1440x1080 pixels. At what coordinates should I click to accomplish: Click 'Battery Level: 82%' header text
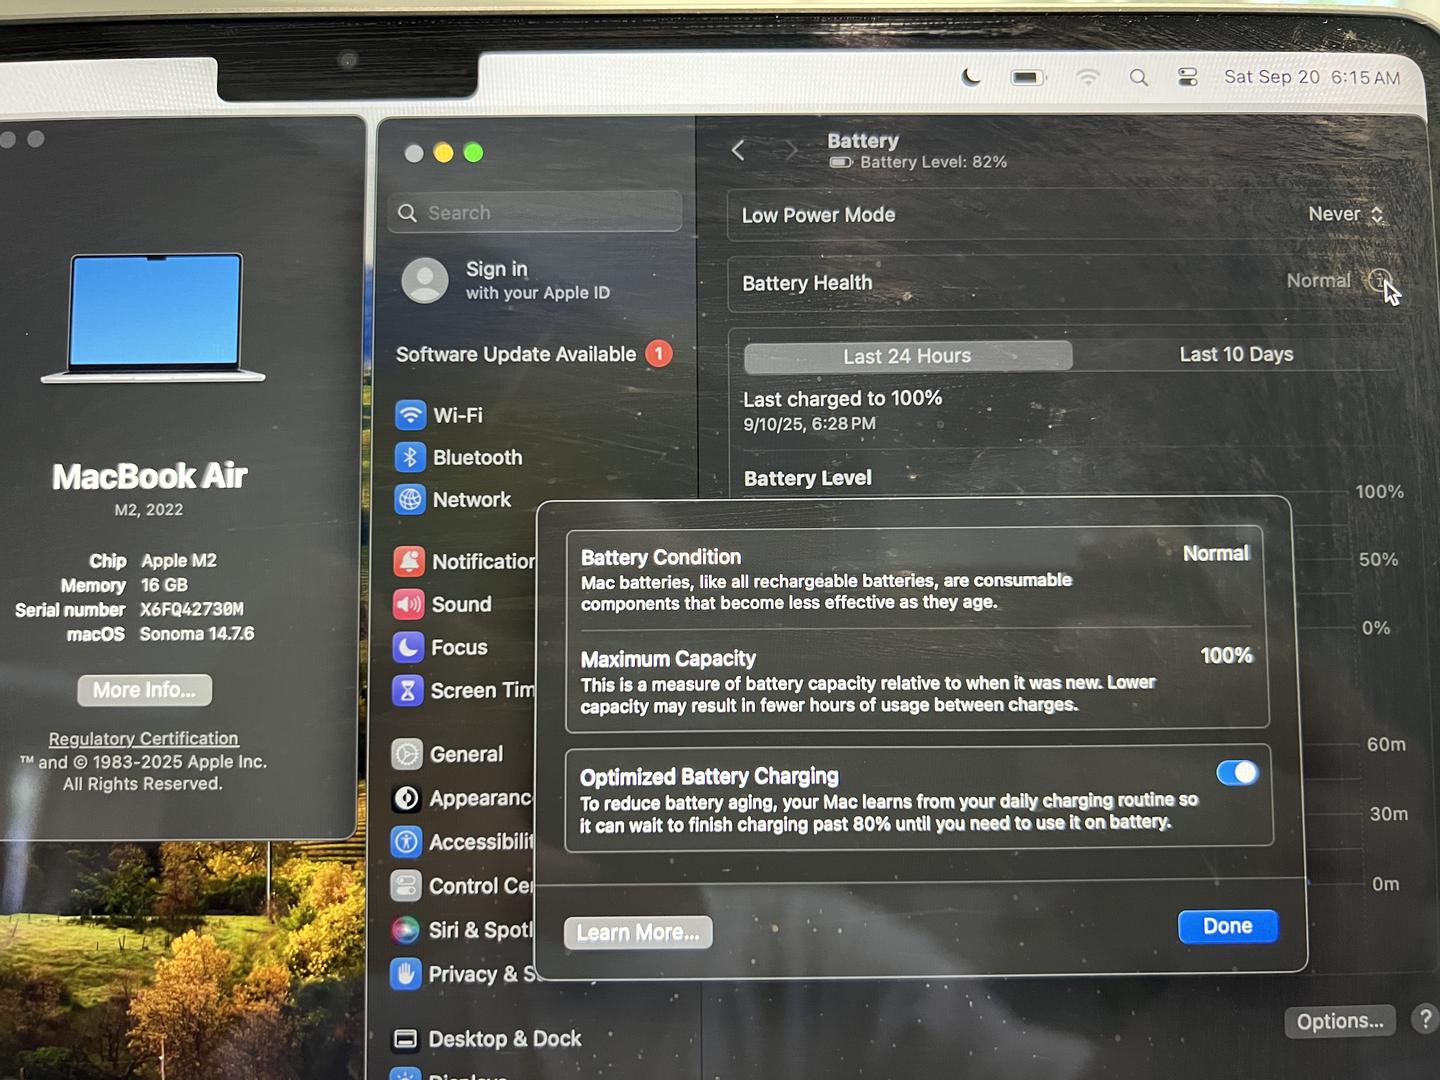(933, 162)
